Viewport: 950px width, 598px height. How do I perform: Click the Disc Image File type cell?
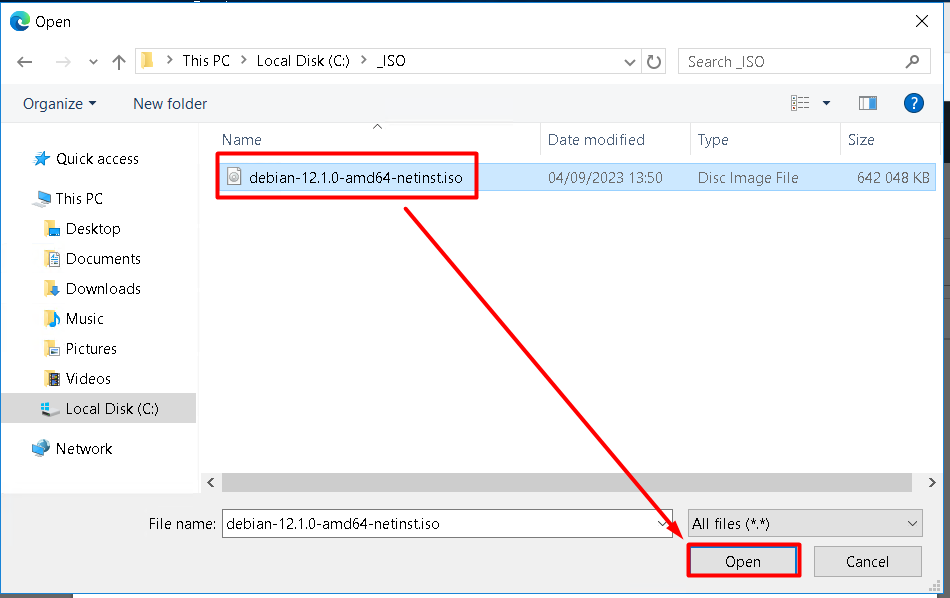(x=748, y=178)
